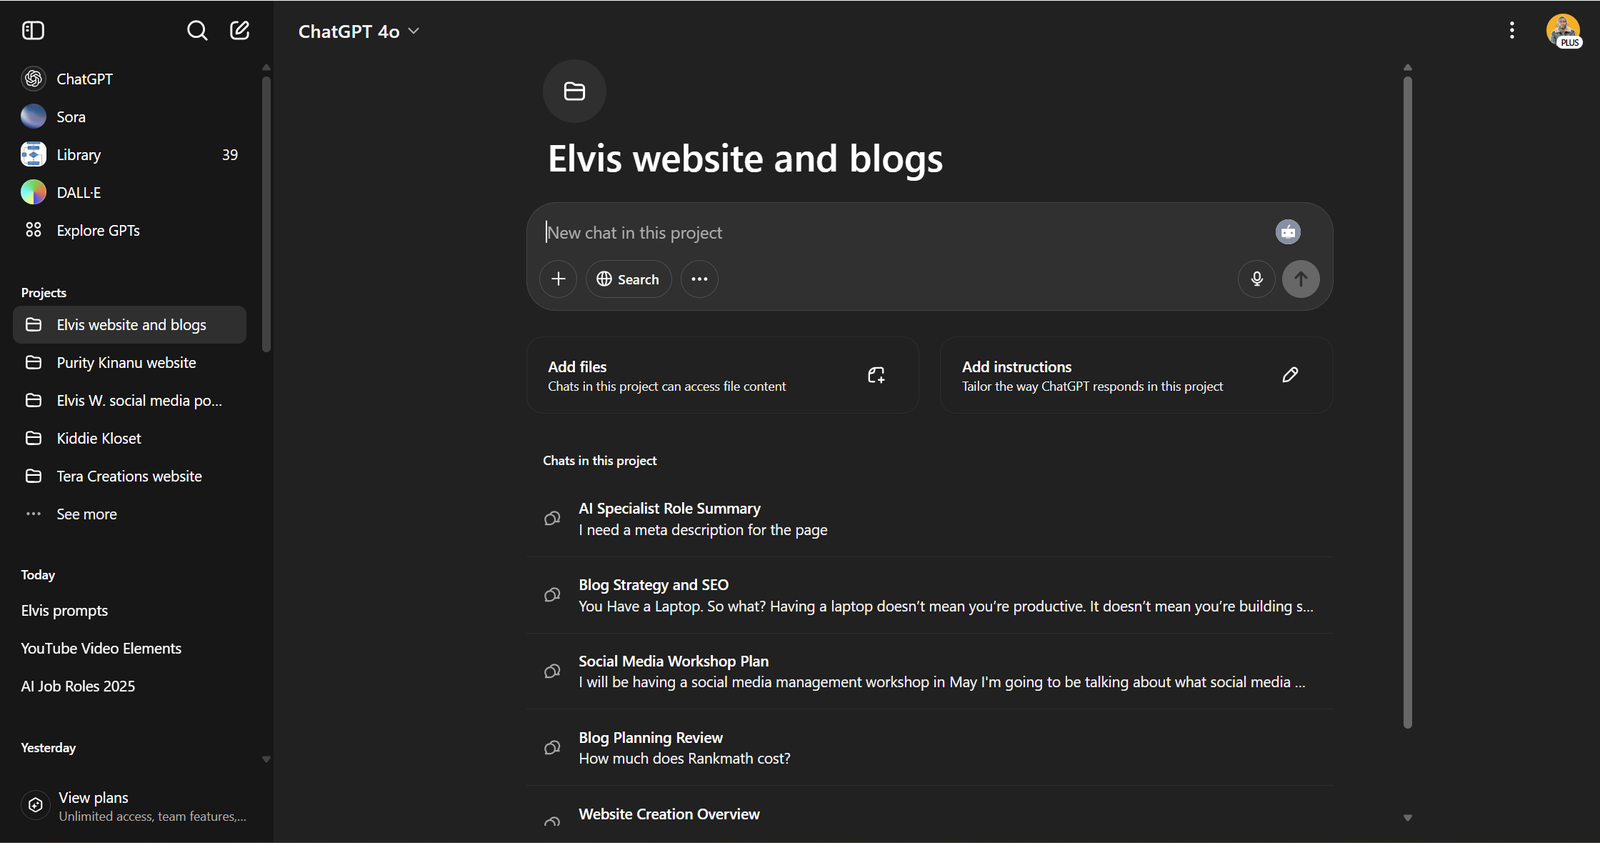The height and width of the screenshot is (843, 1600).
Task: Click the plus attach button in the composer
Action: [558, 279]
